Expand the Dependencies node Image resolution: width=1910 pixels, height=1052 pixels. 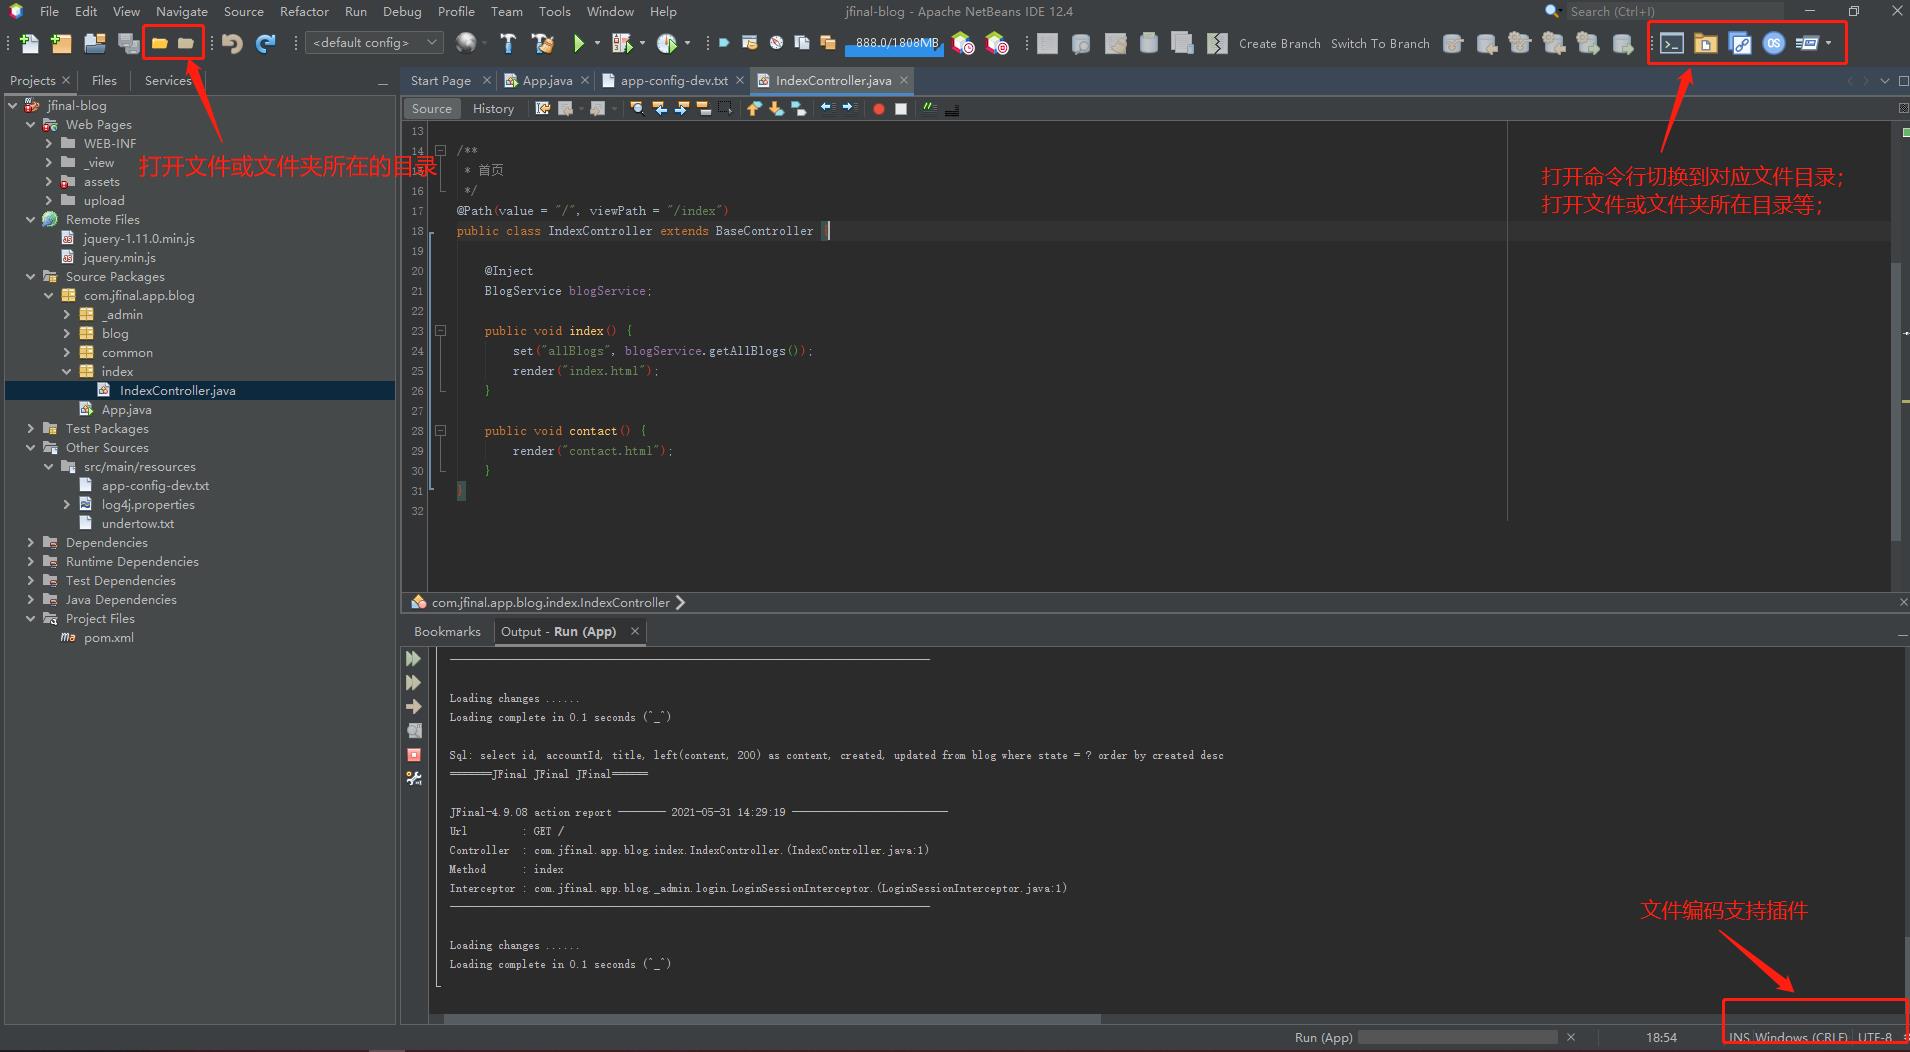tap(30, 542)
